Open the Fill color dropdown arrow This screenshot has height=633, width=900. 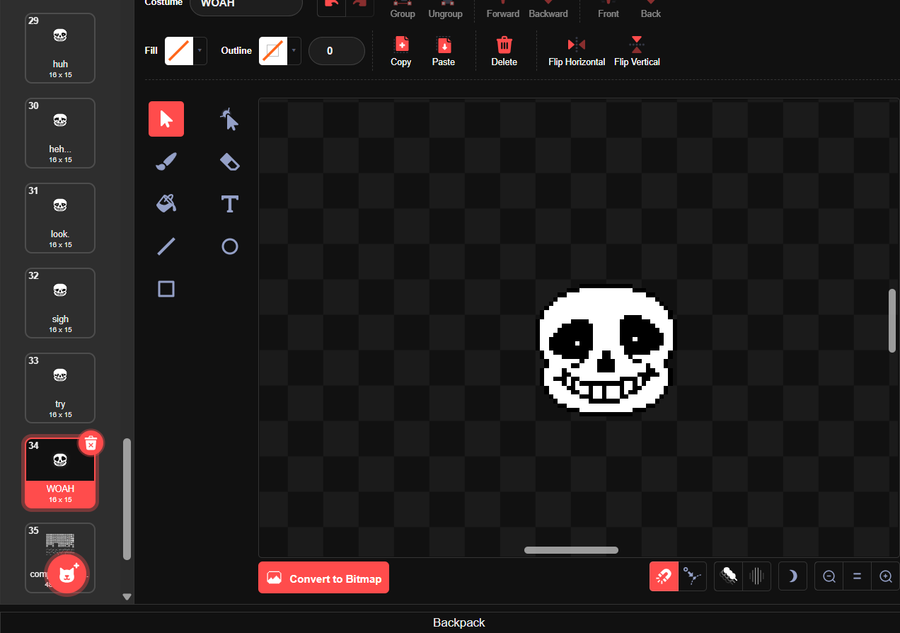click(200, 51)
